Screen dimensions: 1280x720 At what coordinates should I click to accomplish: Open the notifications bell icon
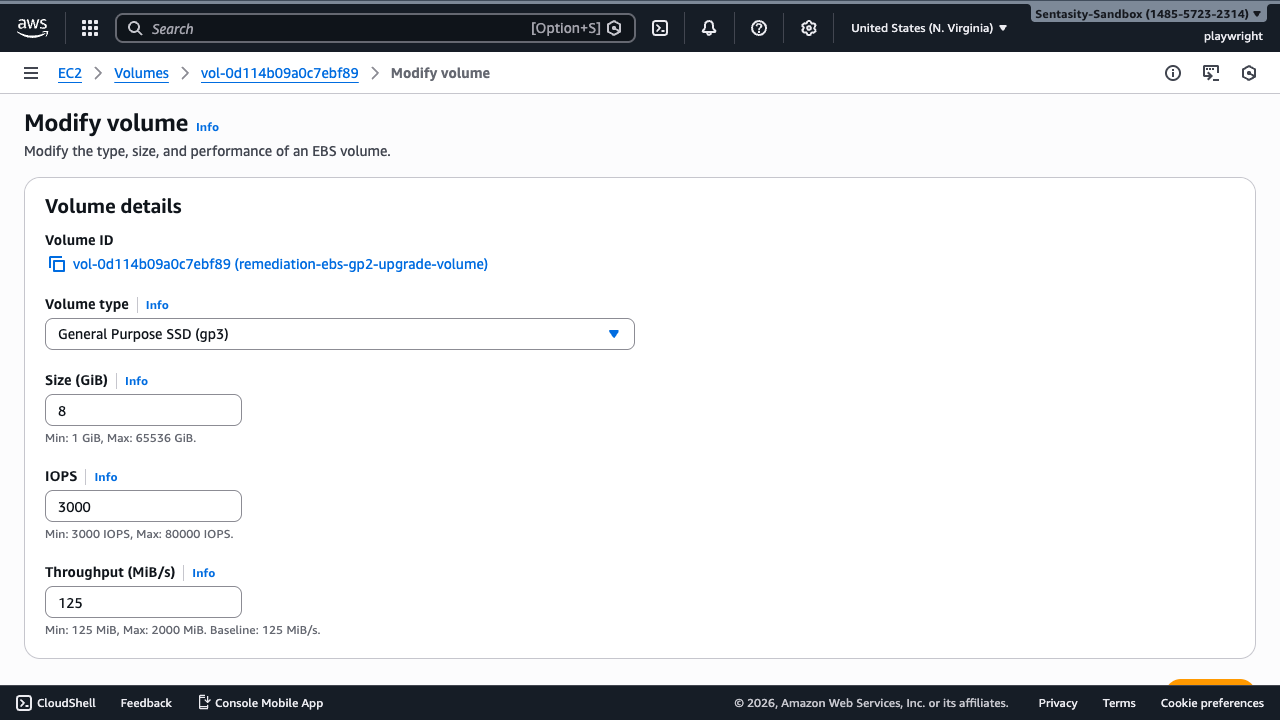tap(709, 28)
